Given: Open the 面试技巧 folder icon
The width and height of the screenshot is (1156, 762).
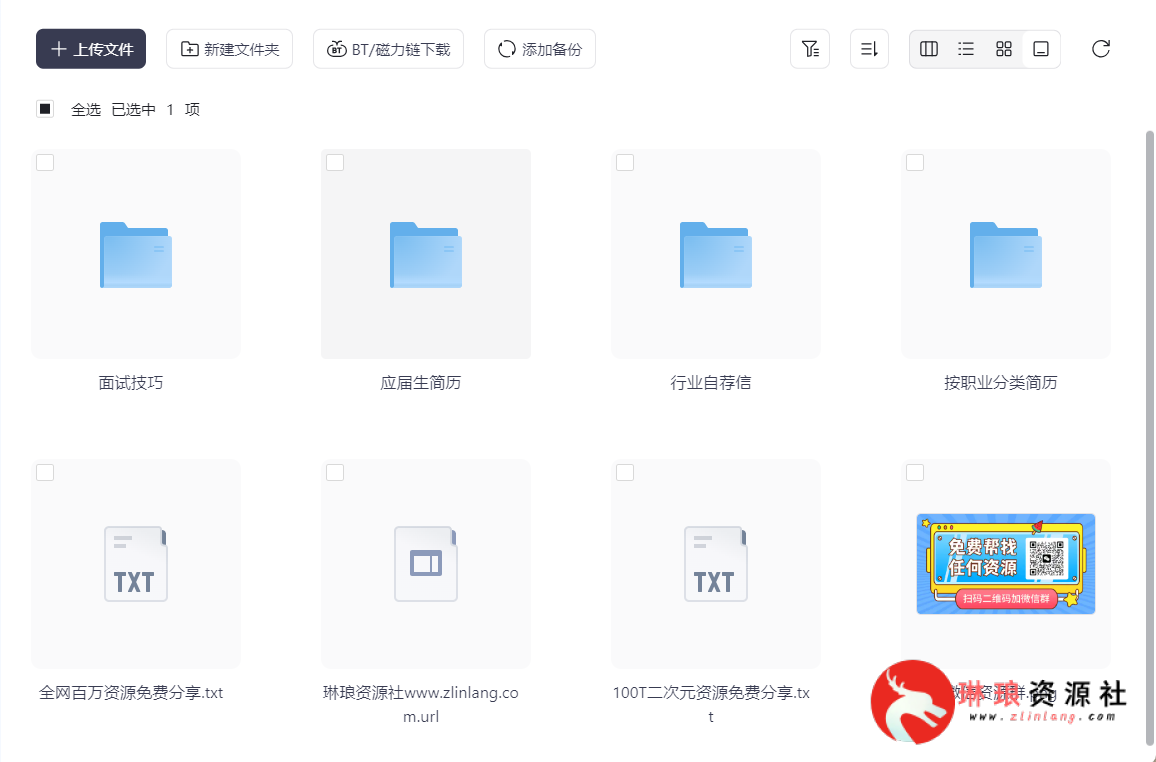Looking at the screenshot, I should (136, 255).
